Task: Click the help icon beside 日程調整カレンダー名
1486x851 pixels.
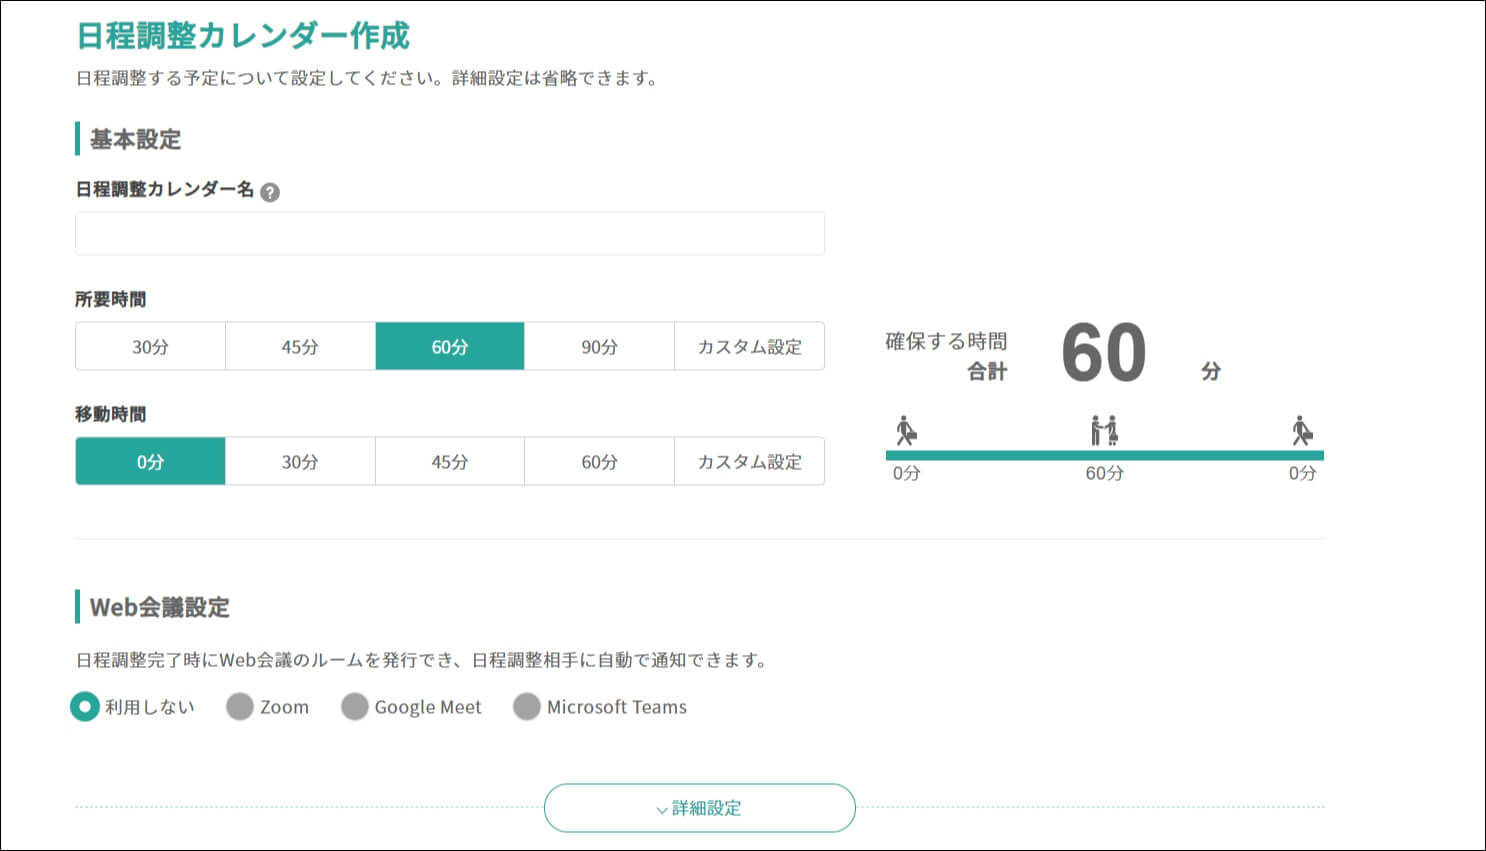Action: (272, 191)
